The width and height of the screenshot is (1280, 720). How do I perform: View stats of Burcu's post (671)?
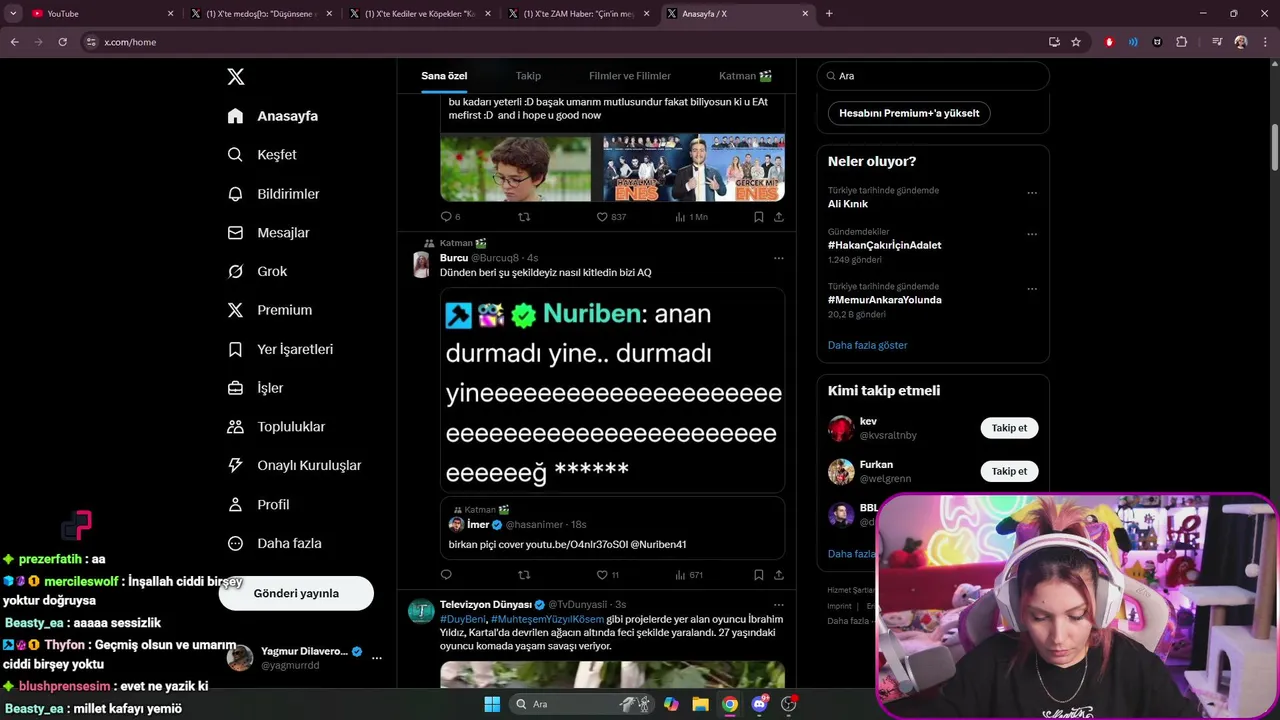689,575
